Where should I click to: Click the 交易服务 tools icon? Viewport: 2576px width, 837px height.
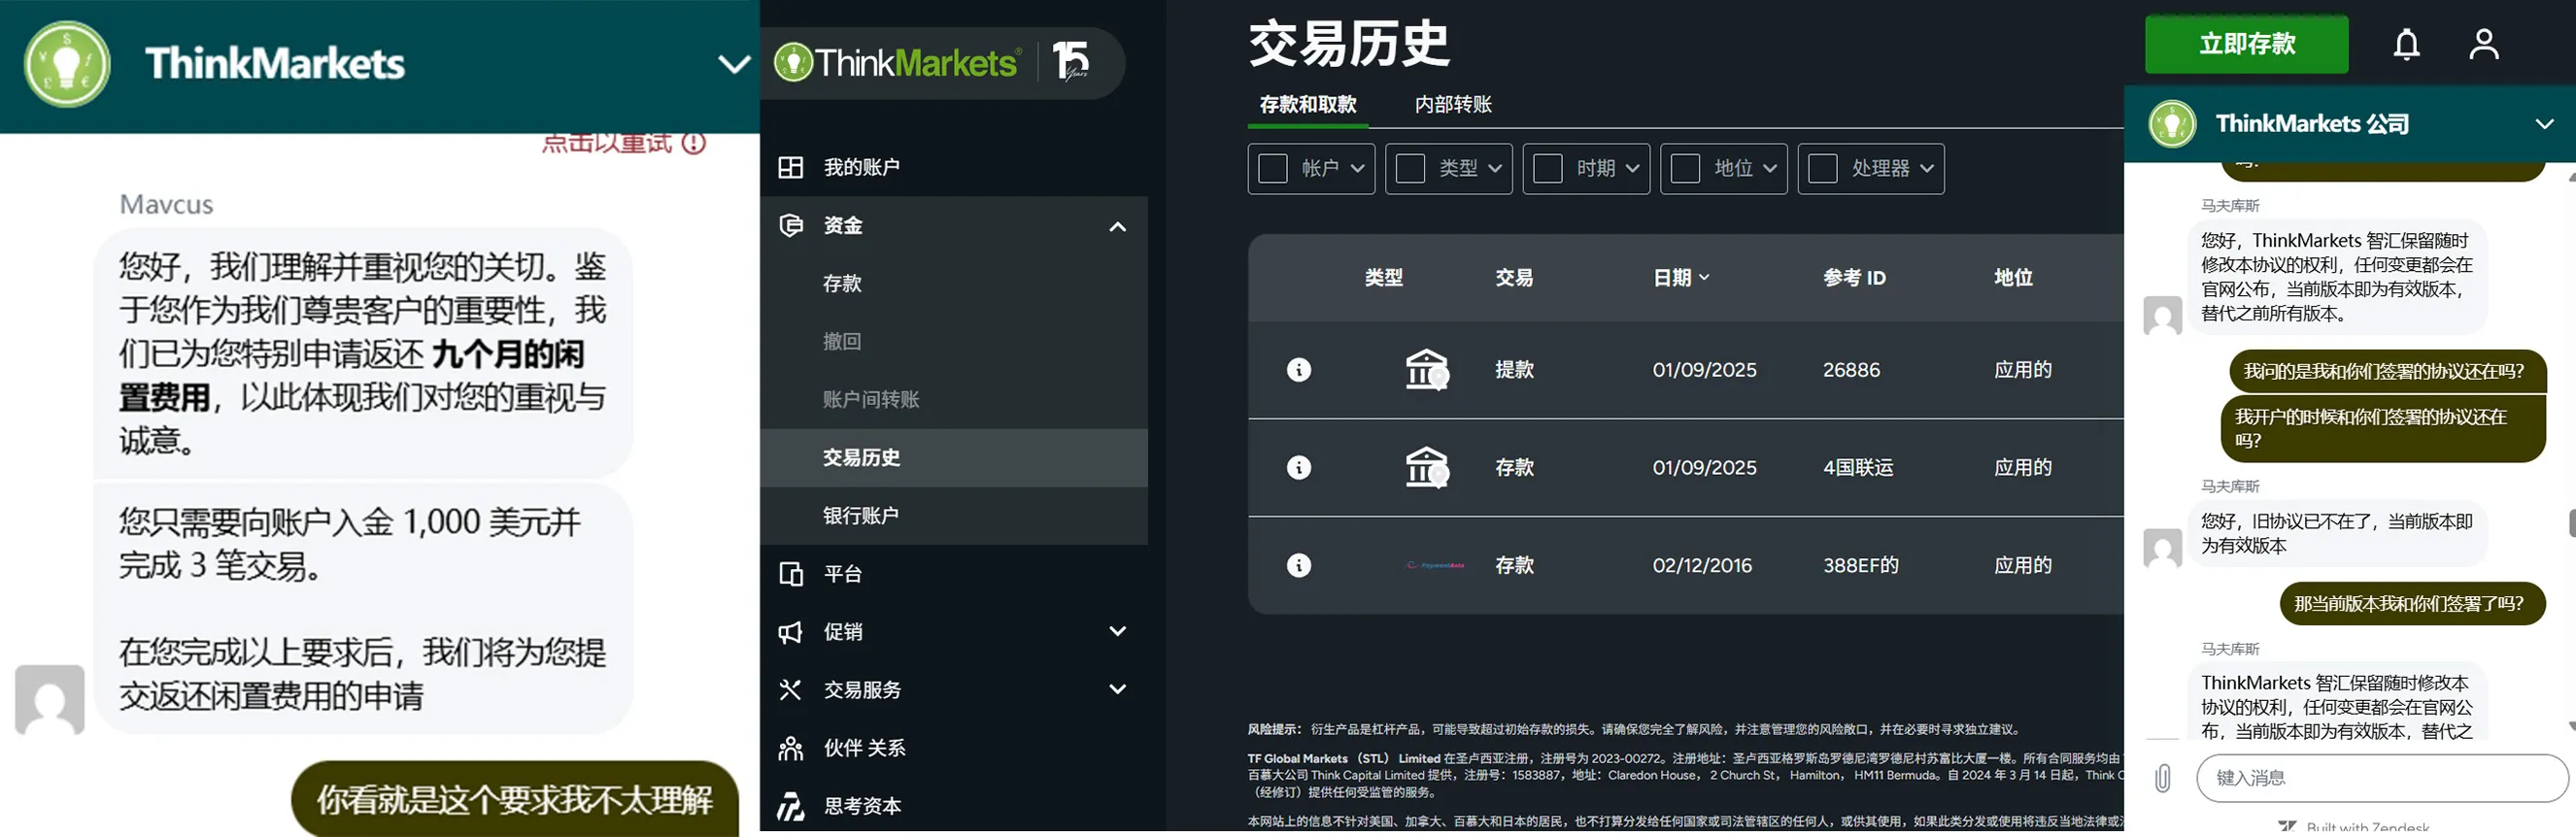pos(791,690)
